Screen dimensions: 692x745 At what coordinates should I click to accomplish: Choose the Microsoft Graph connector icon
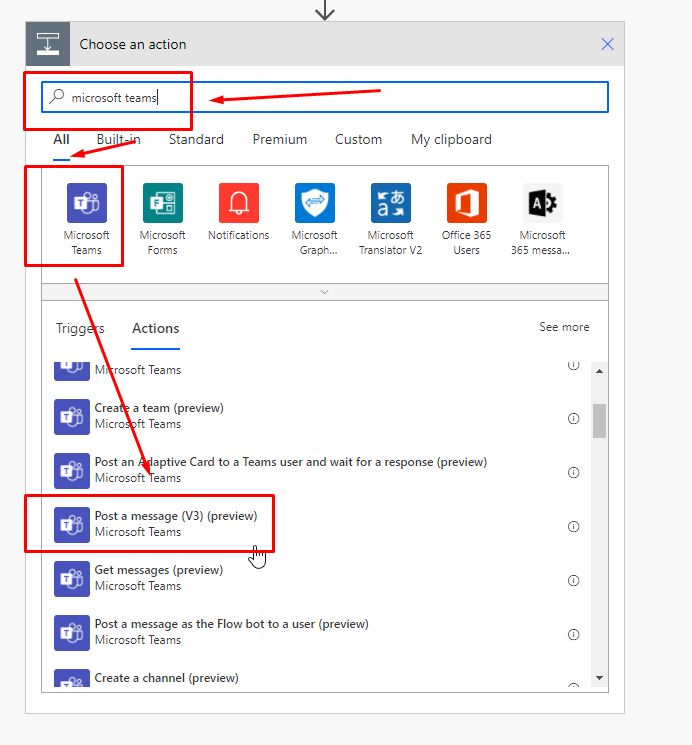pos(315,203)
